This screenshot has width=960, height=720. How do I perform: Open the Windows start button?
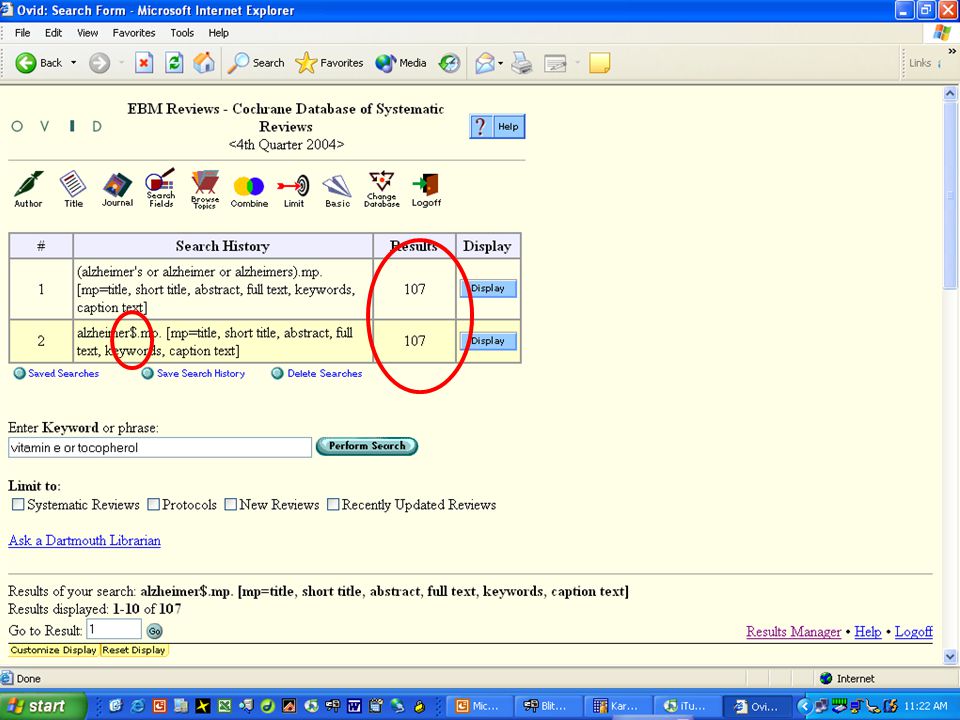[43, 706]
